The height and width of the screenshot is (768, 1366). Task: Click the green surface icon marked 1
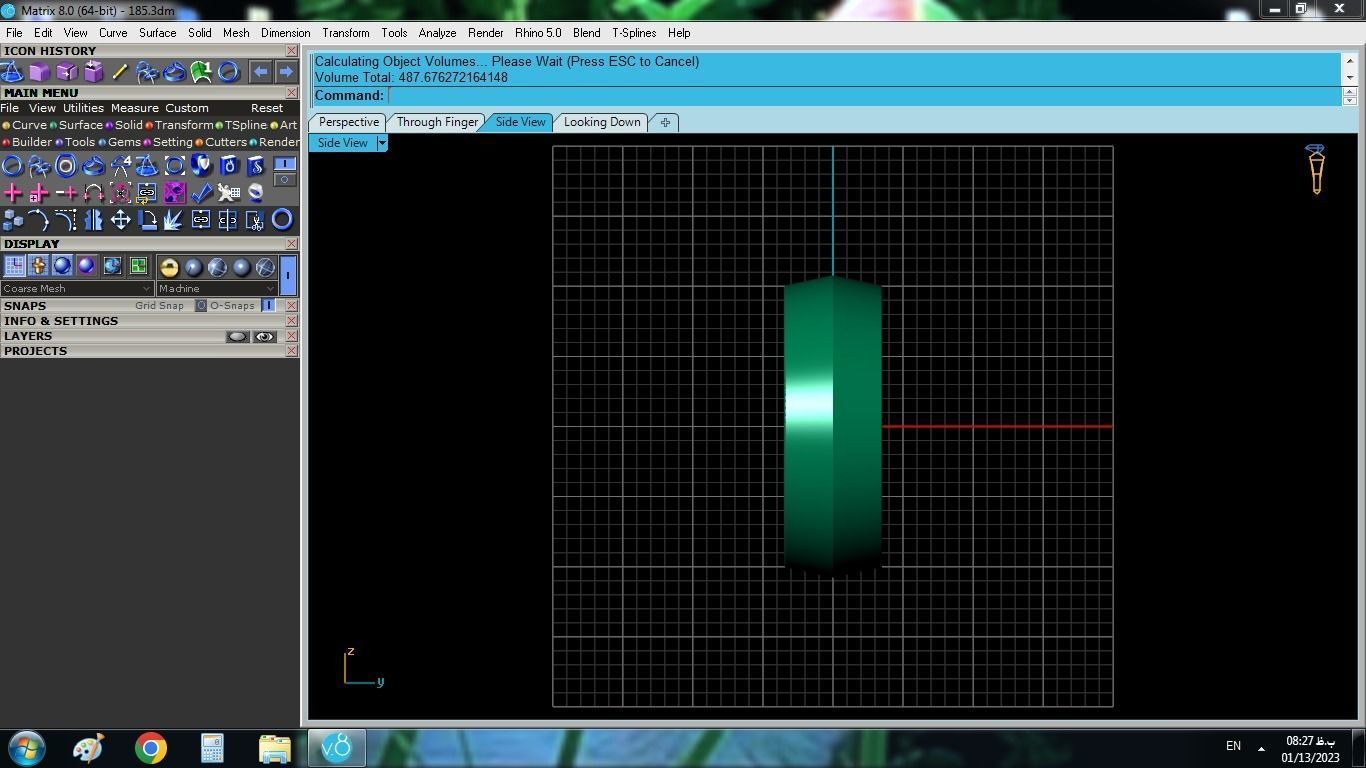201,72
